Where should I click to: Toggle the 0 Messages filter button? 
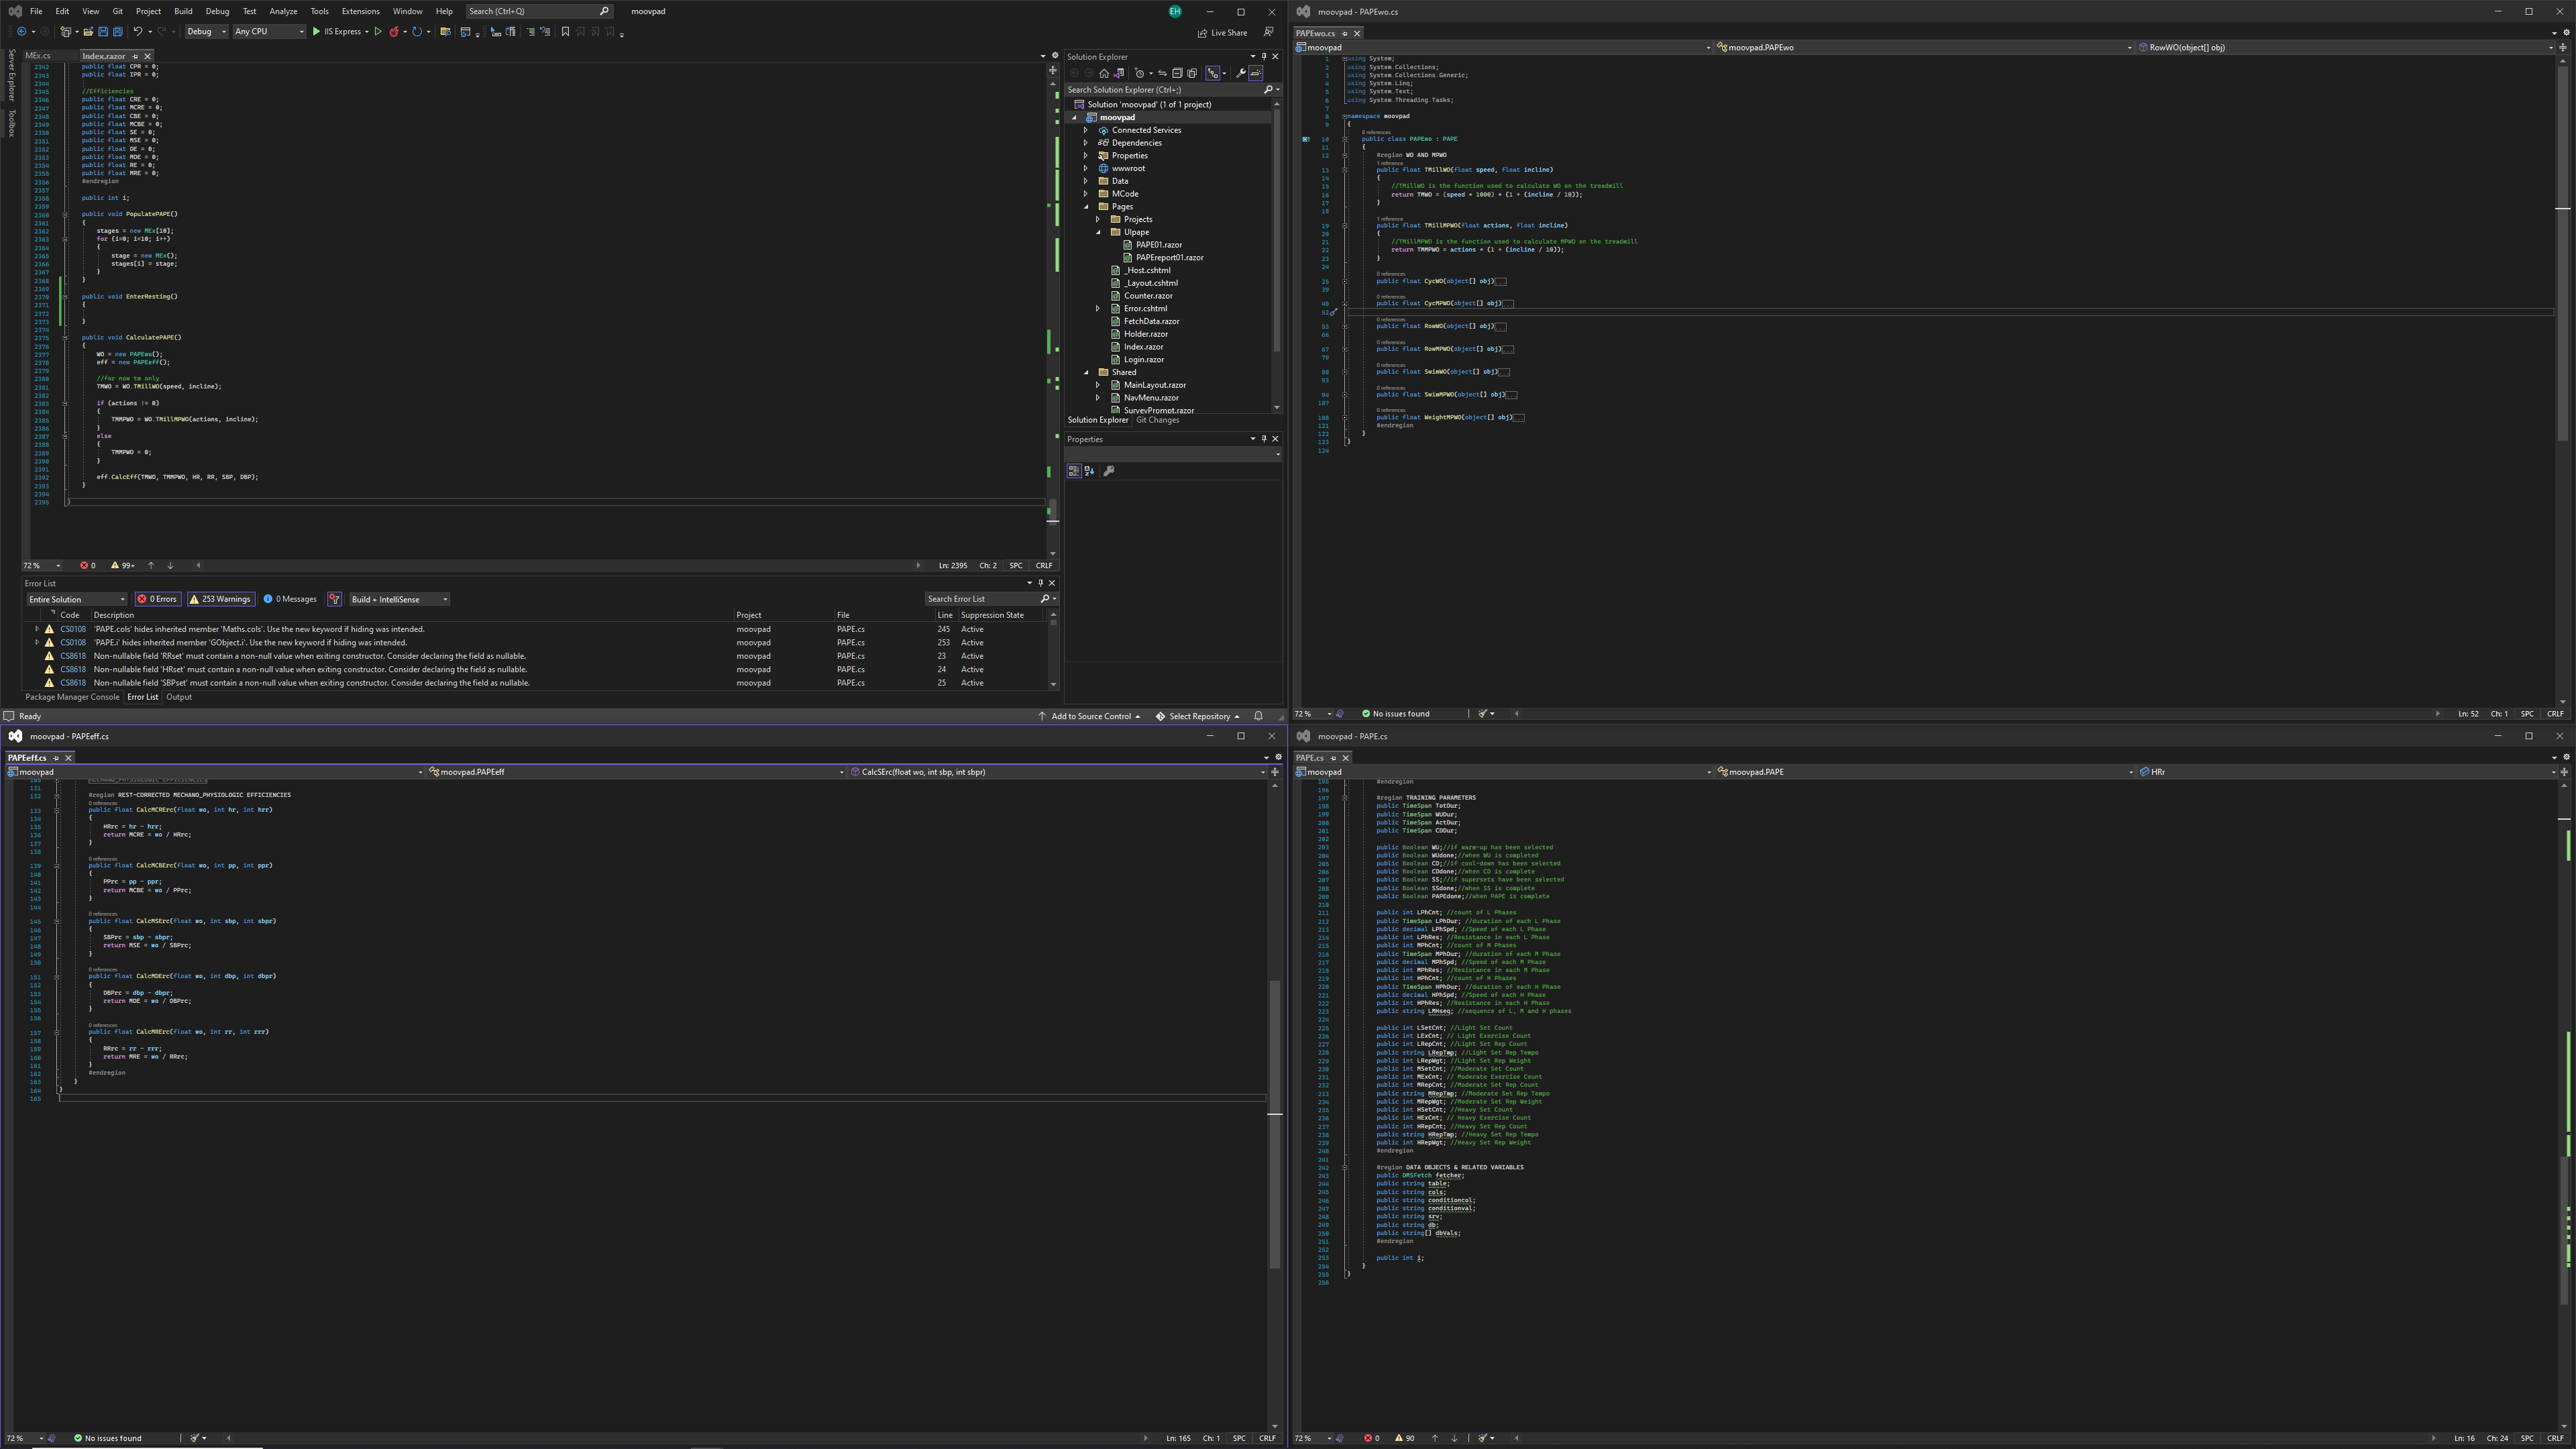[x=291, y=599]
